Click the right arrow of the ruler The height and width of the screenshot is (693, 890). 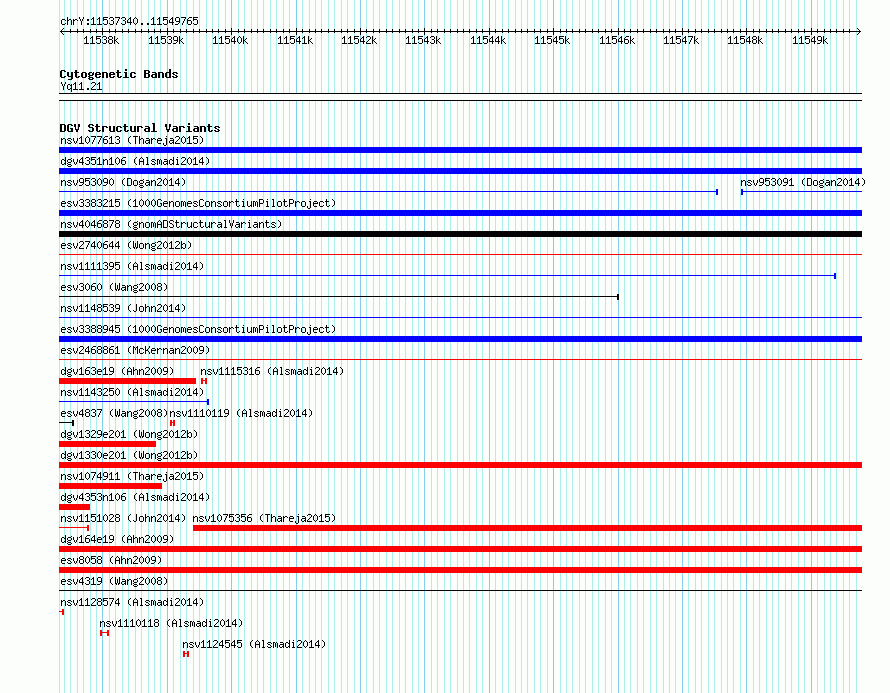point(859,31)
